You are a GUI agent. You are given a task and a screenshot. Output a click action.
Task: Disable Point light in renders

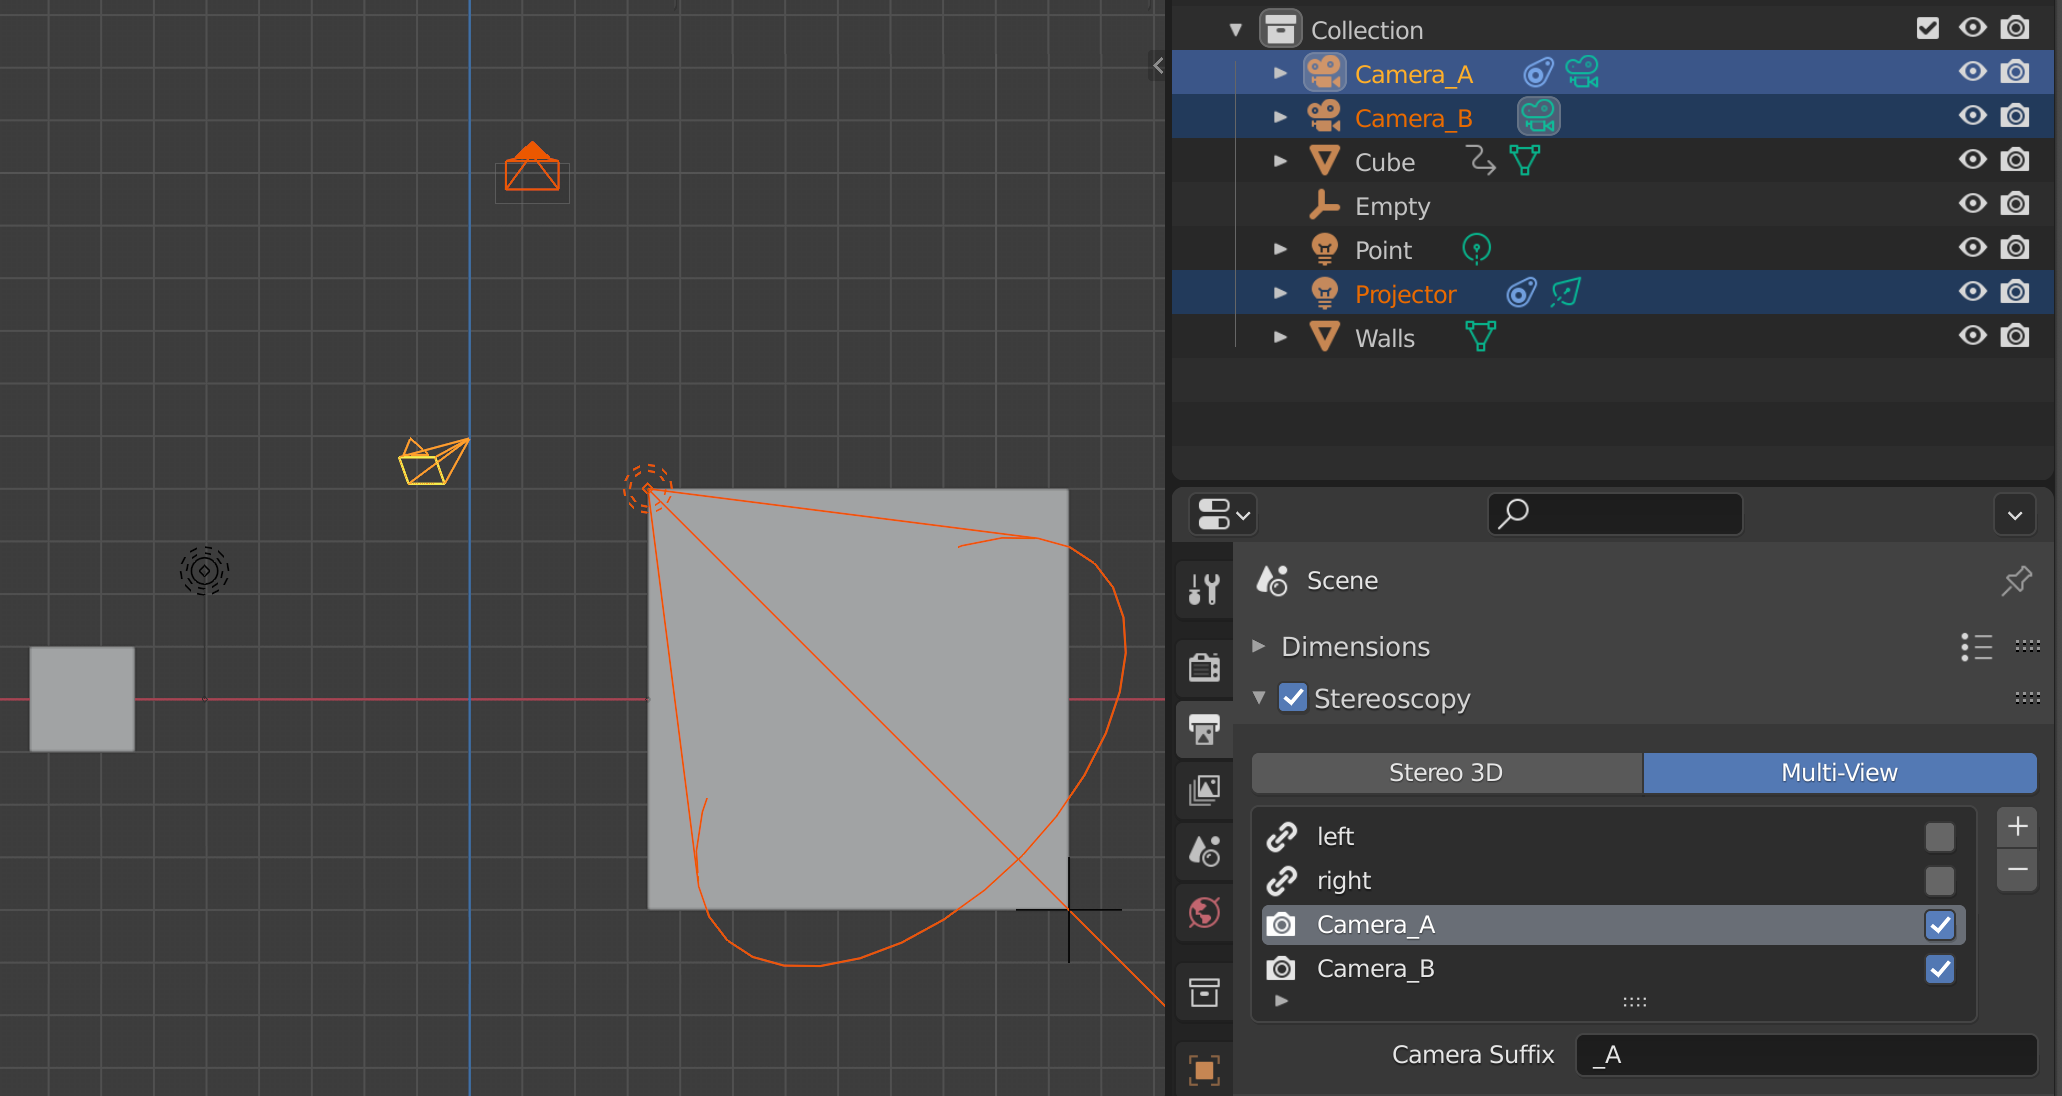click(x=2015, y=248)
